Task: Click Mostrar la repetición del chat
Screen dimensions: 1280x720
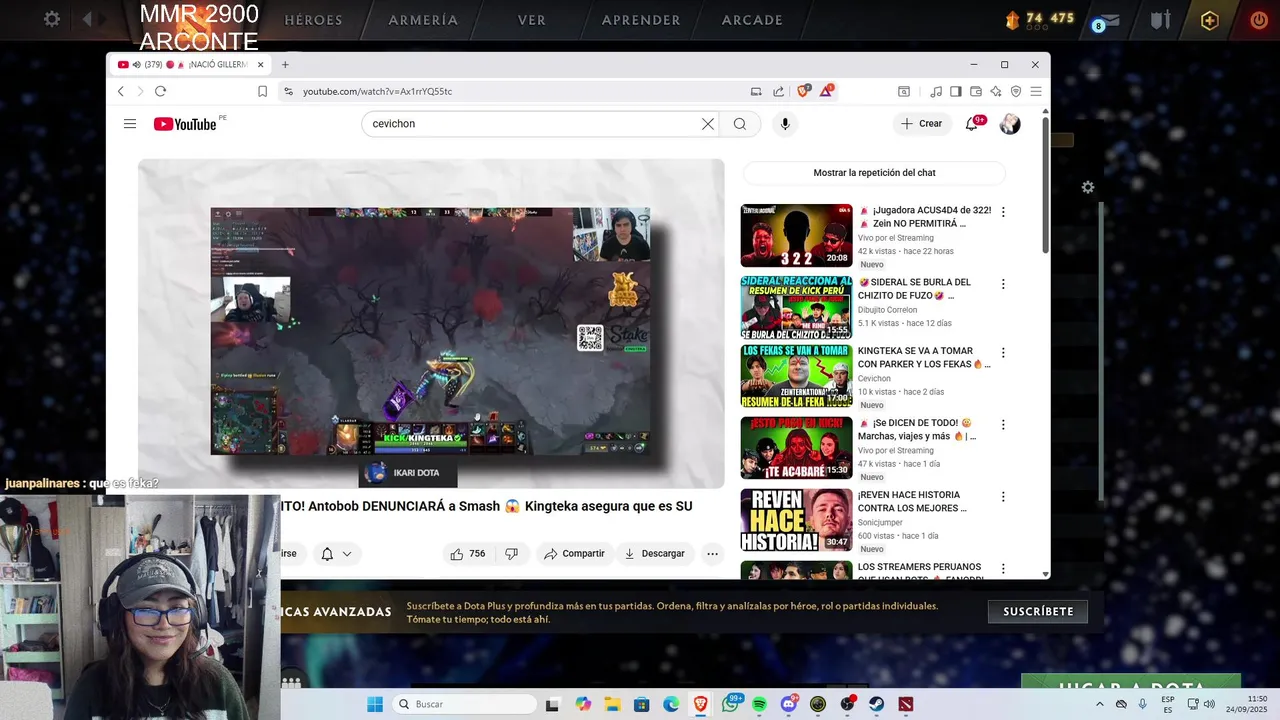Action: coord(874,173)
